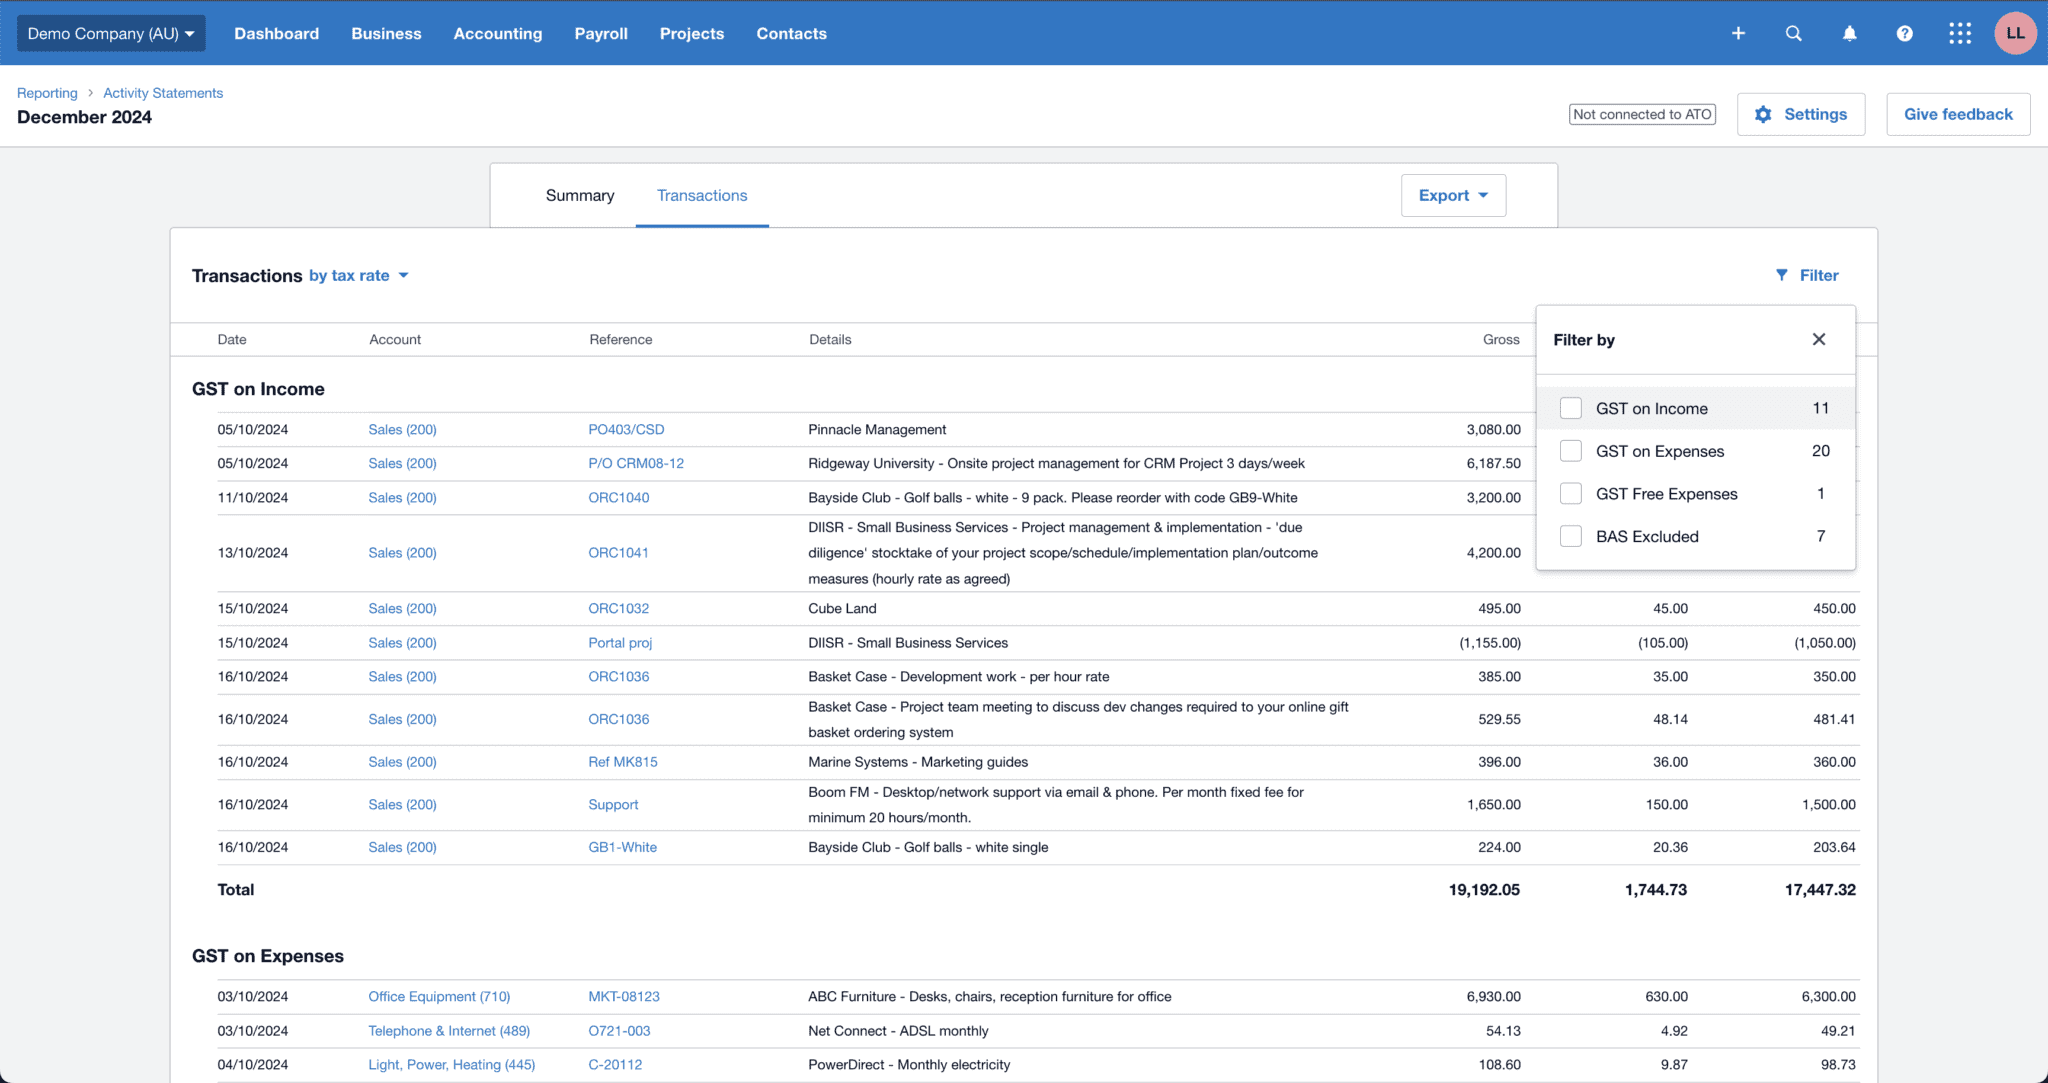Viewport: 2048px width, 1083px height.
Task: Open the notifications bell
Action: pos(1848,33)
